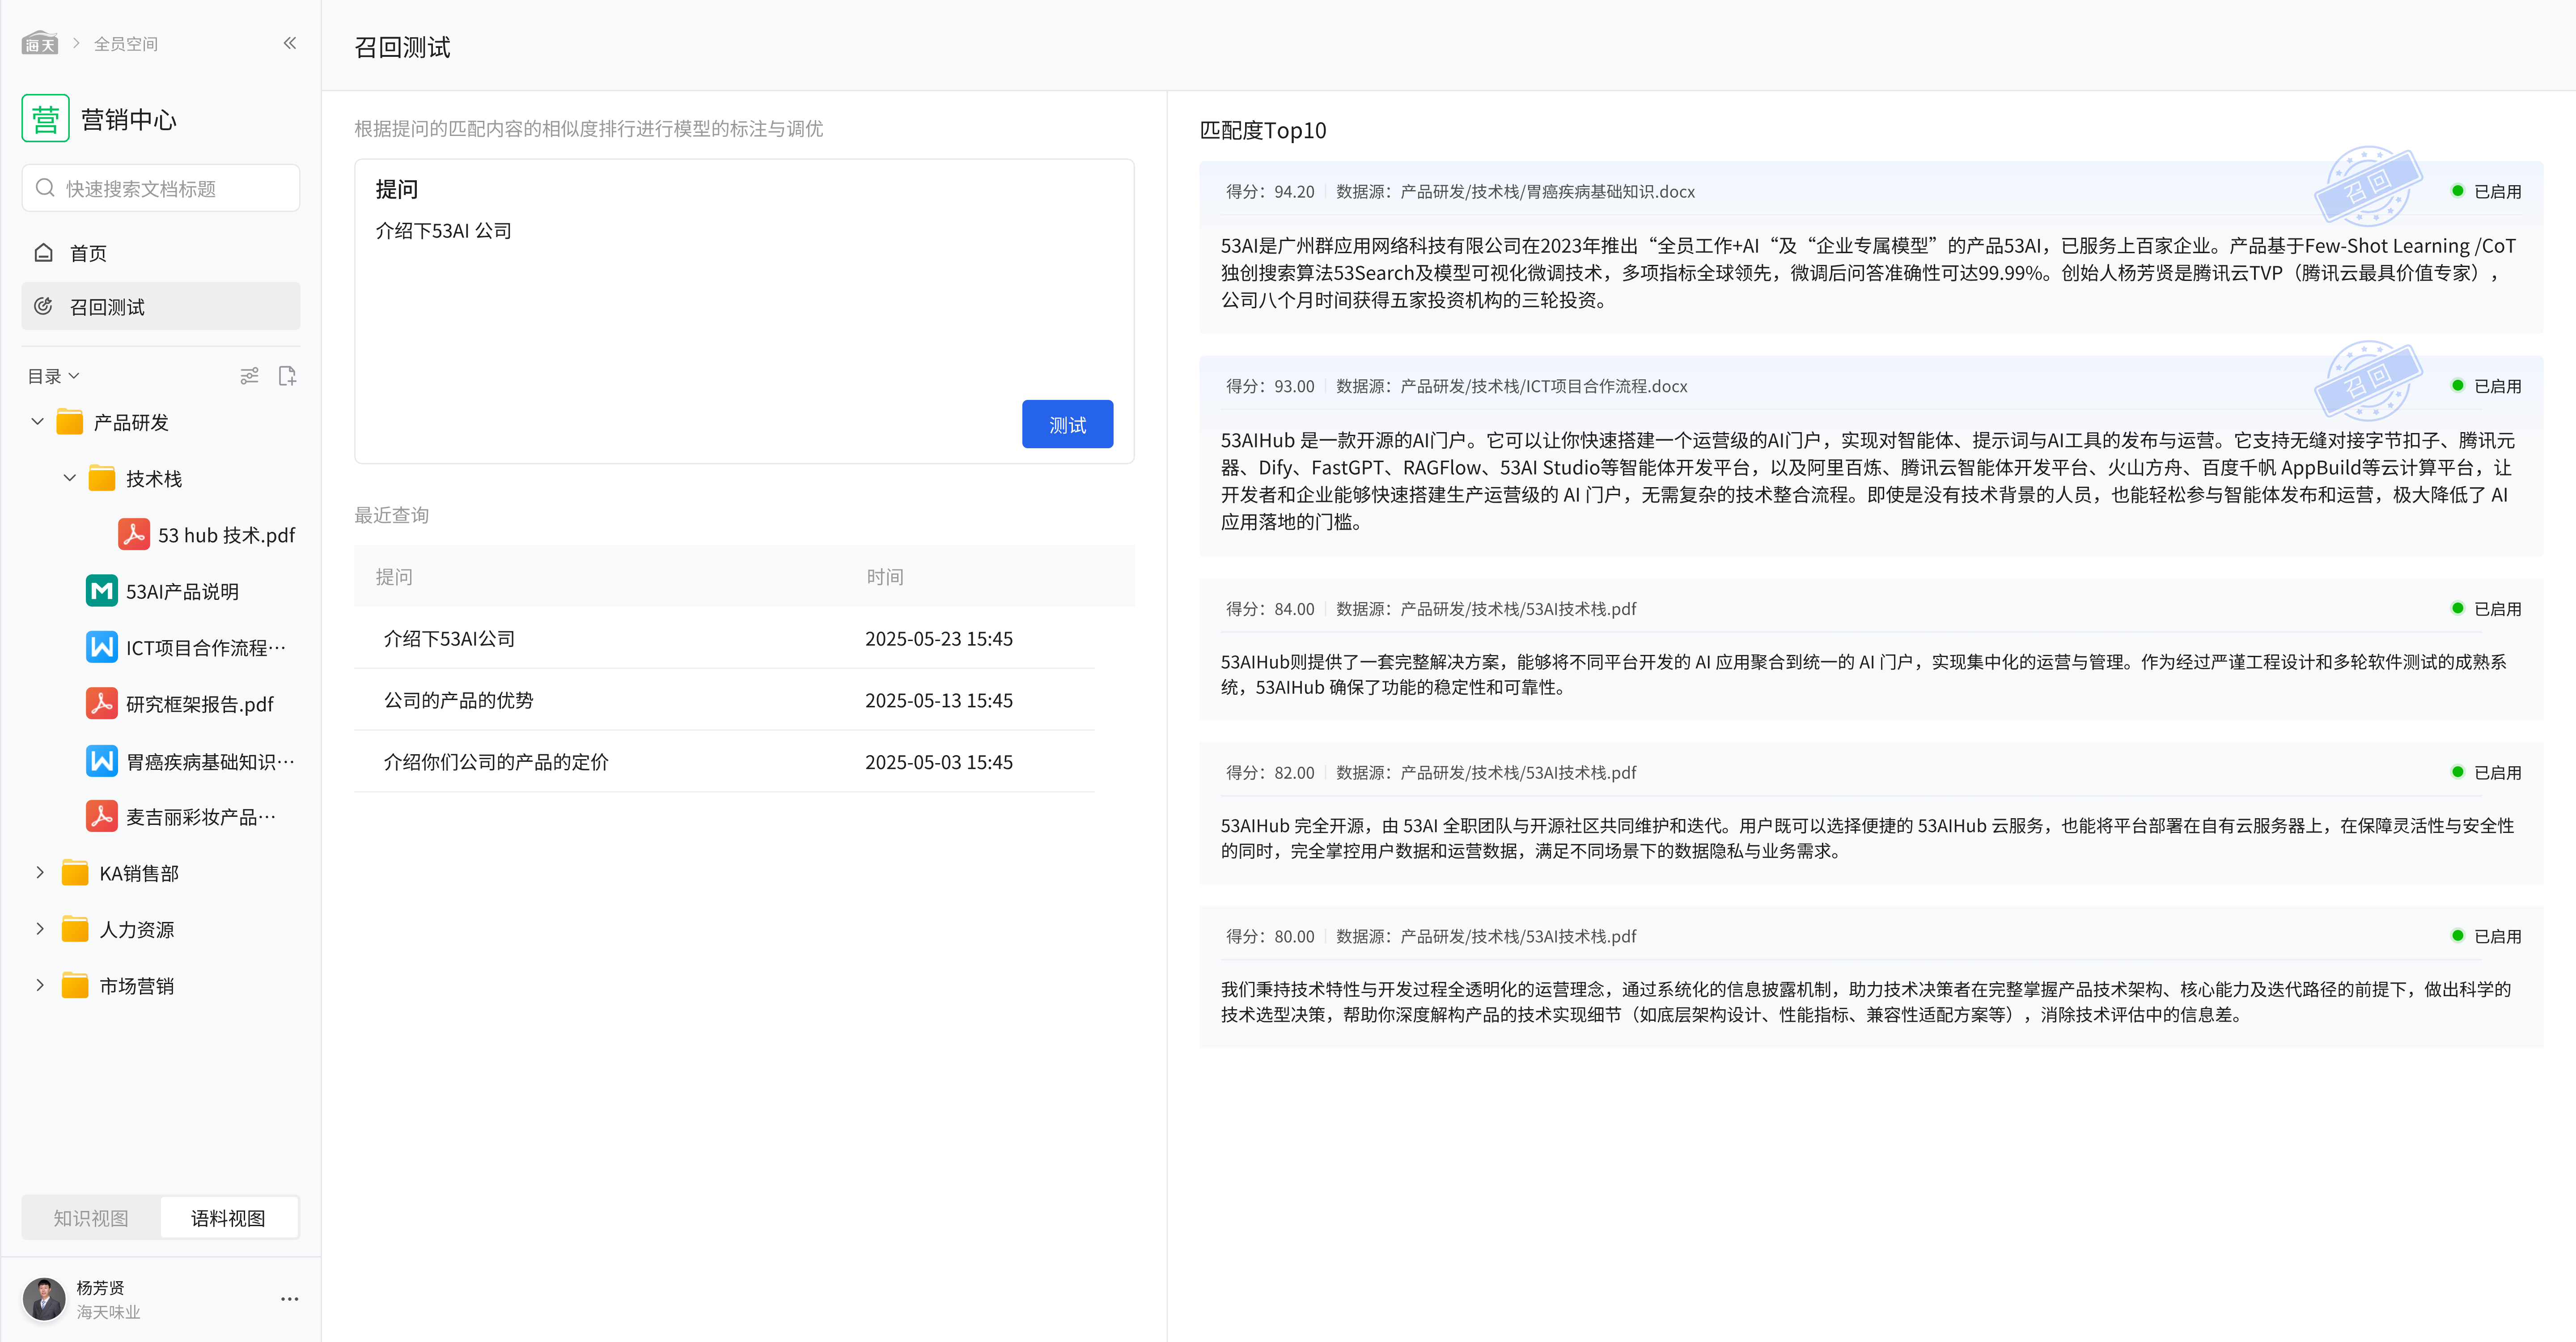Collapse the sidebar with double-chevron icon
Screen dimensions: 2576x1342
tap(290, 43)
